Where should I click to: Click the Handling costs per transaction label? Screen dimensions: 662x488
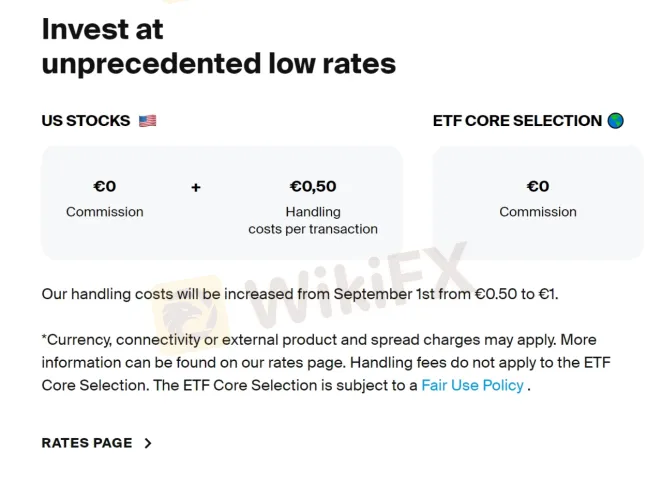(313, 220)
